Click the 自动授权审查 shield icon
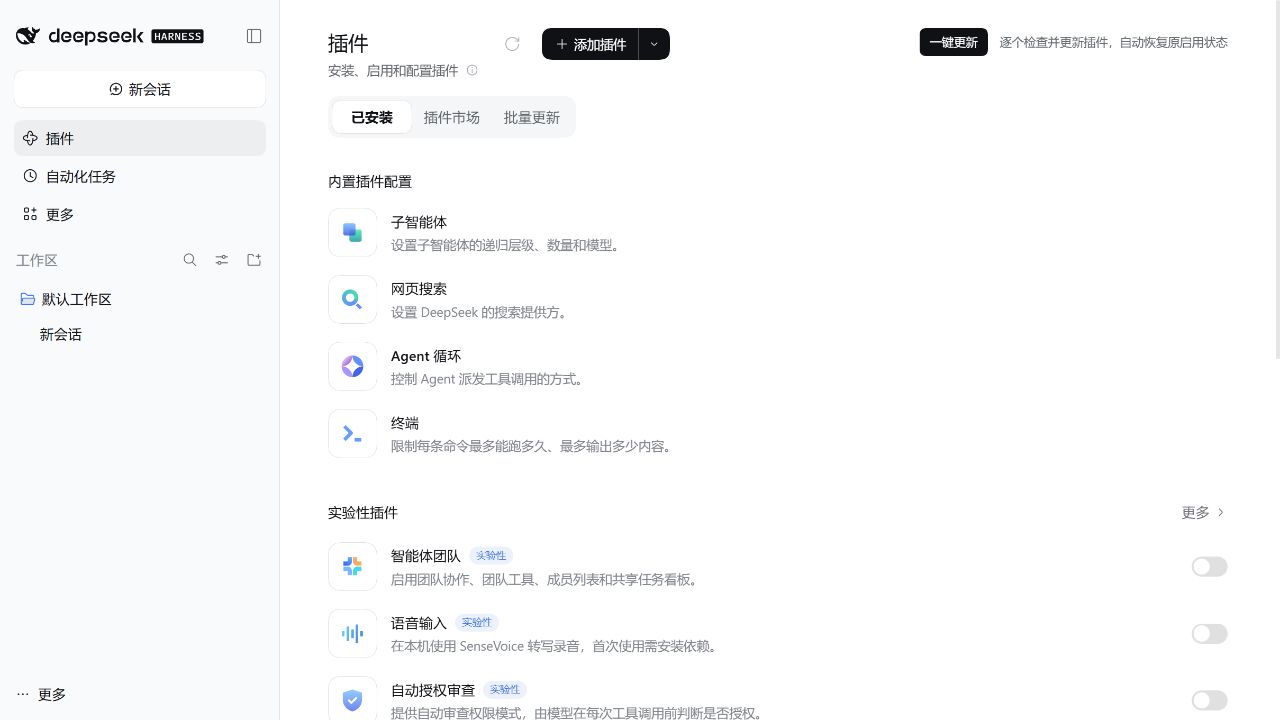This screenshot has width=1280, height=720. [352, 700]
